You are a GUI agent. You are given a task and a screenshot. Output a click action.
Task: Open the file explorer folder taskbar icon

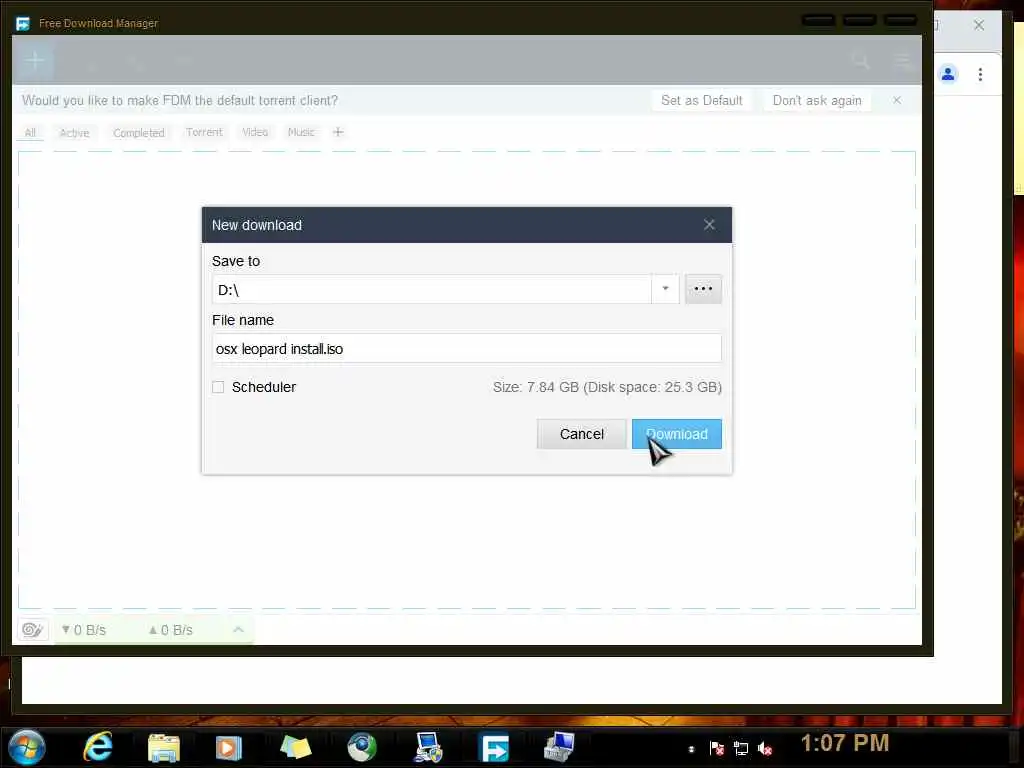click(x=164, y=748)
